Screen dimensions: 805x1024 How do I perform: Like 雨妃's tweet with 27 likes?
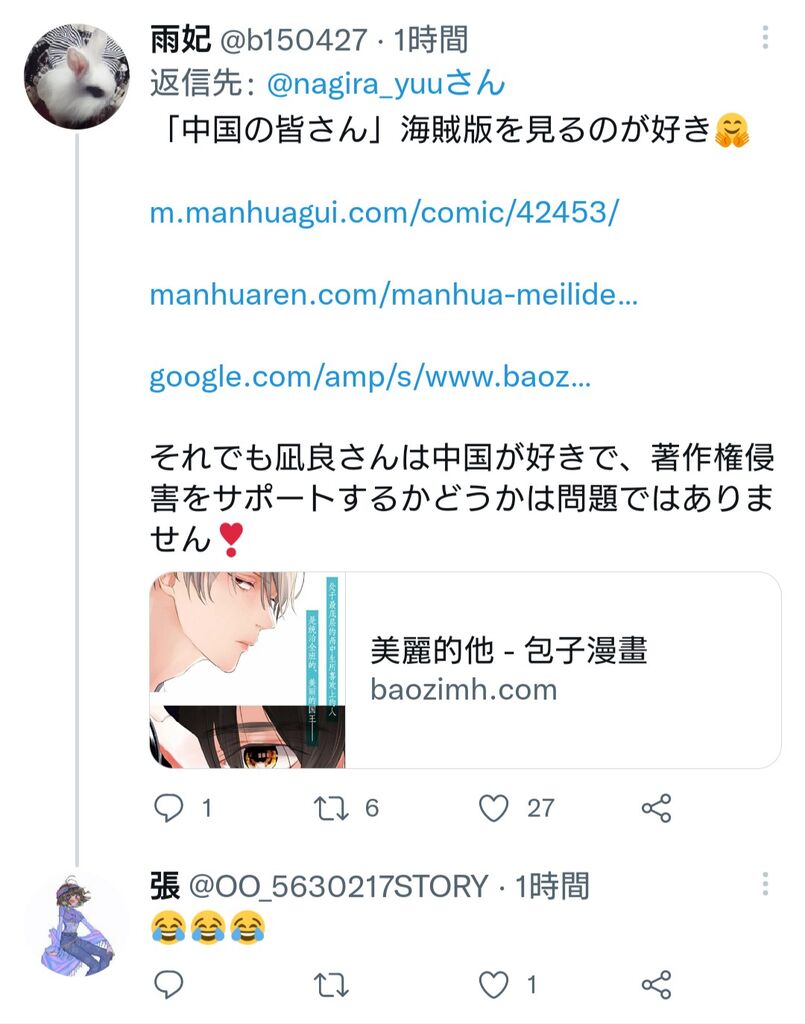[x=494, y=808]
